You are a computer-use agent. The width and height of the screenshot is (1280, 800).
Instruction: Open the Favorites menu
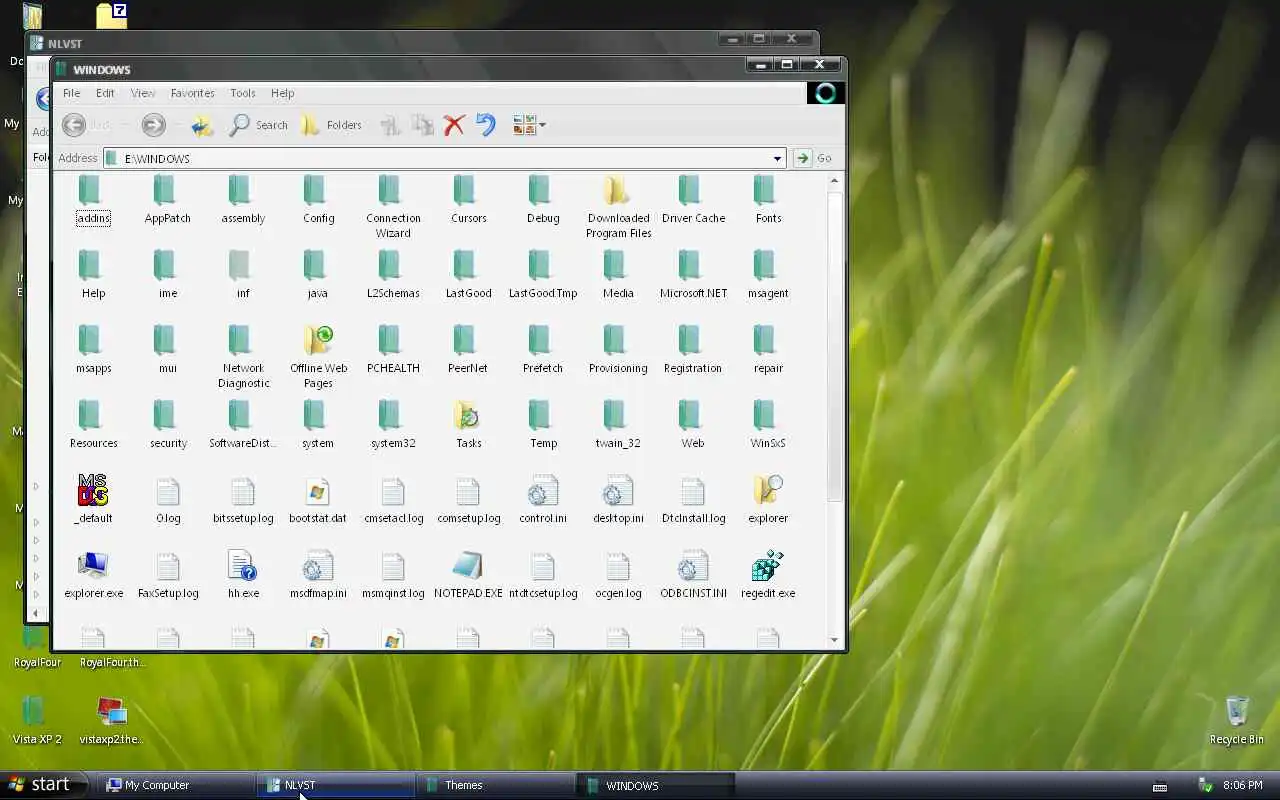click(x=192, y=93)
